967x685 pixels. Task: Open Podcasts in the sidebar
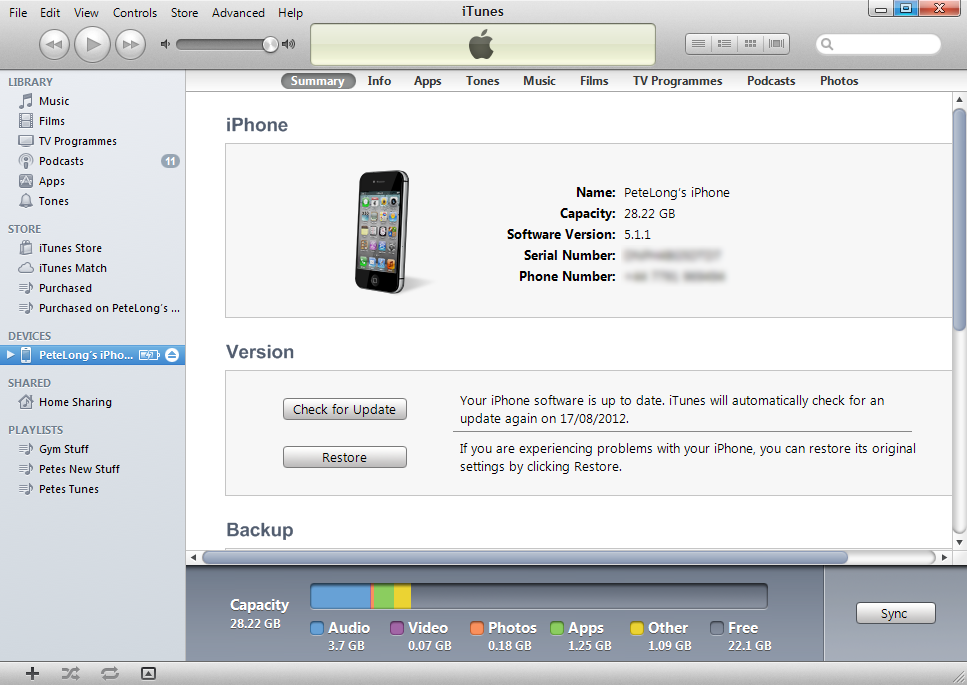pyautogui.click(x=93, y=161)
